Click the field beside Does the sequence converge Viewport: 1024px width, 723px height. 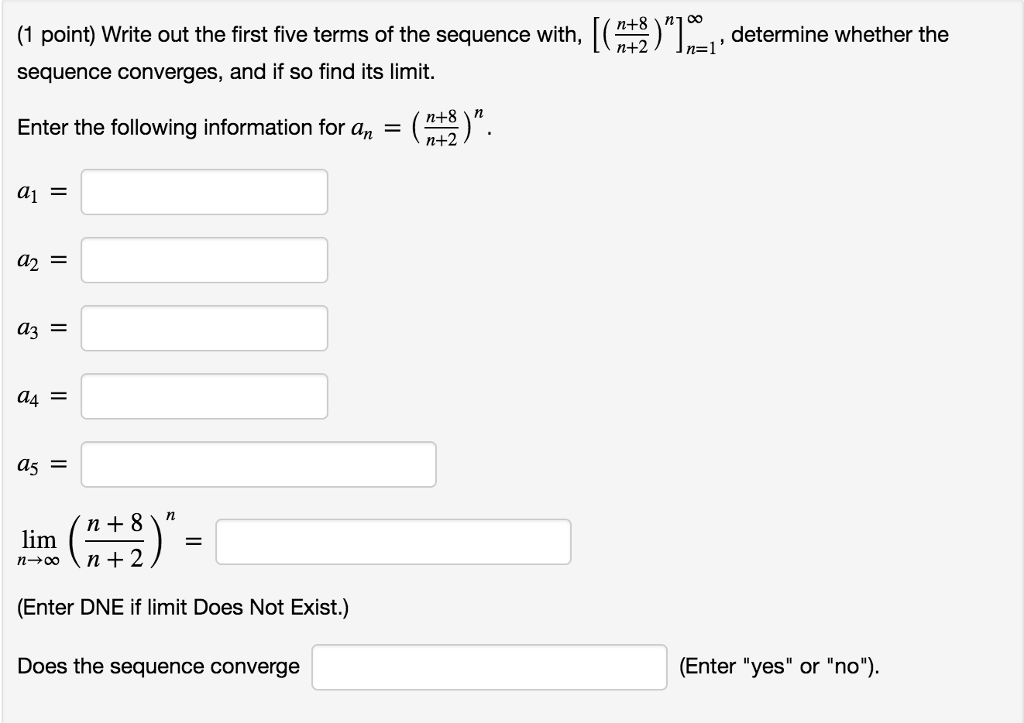(x=489, y=666)
